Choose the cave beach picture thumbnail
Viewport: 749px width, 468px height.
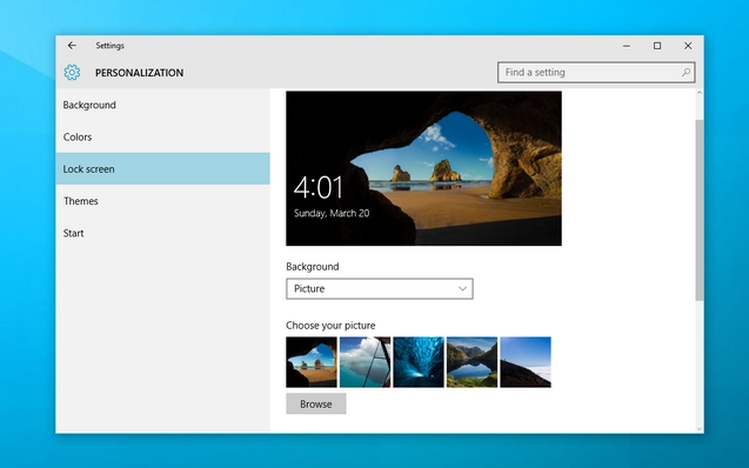pyautogui.click(x=311, y=362)
